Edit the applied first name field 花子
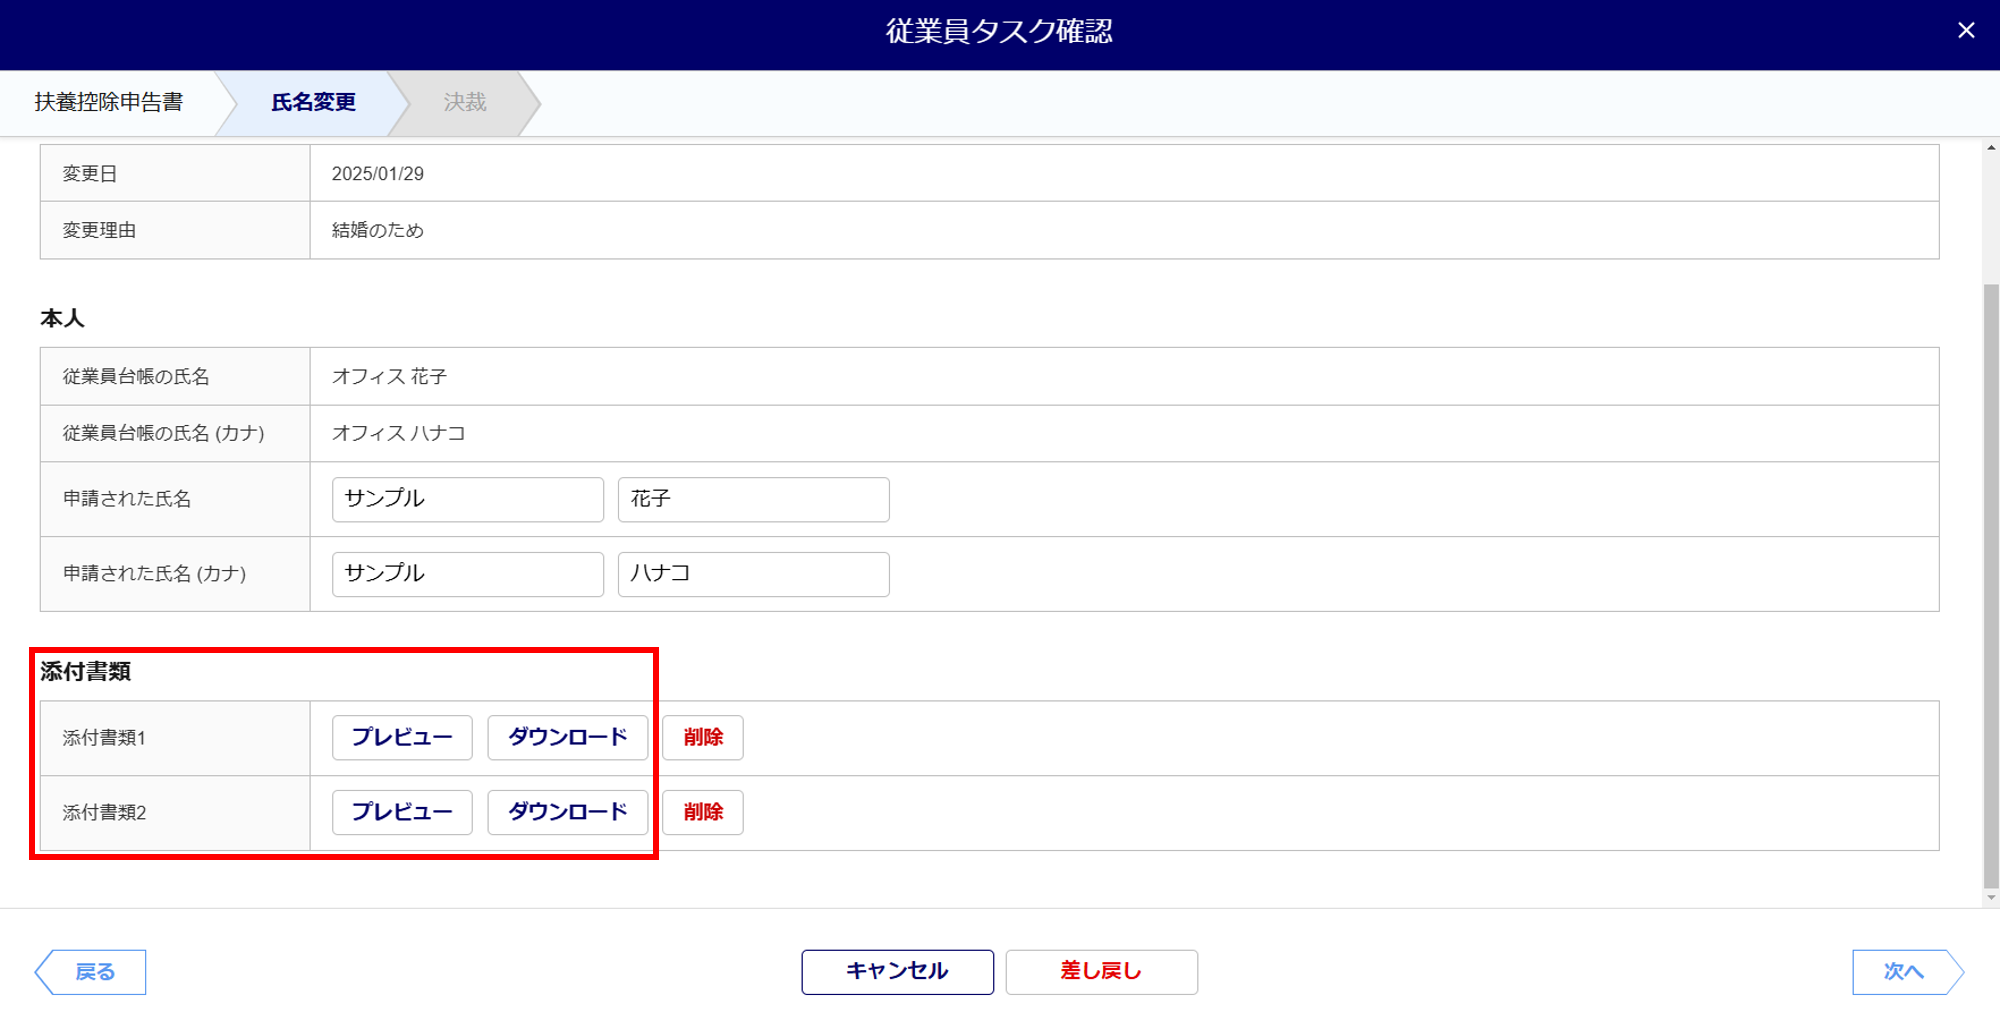Image resolution: width=2000 pixels, height=1029 pixels. (x=753, y=499)
